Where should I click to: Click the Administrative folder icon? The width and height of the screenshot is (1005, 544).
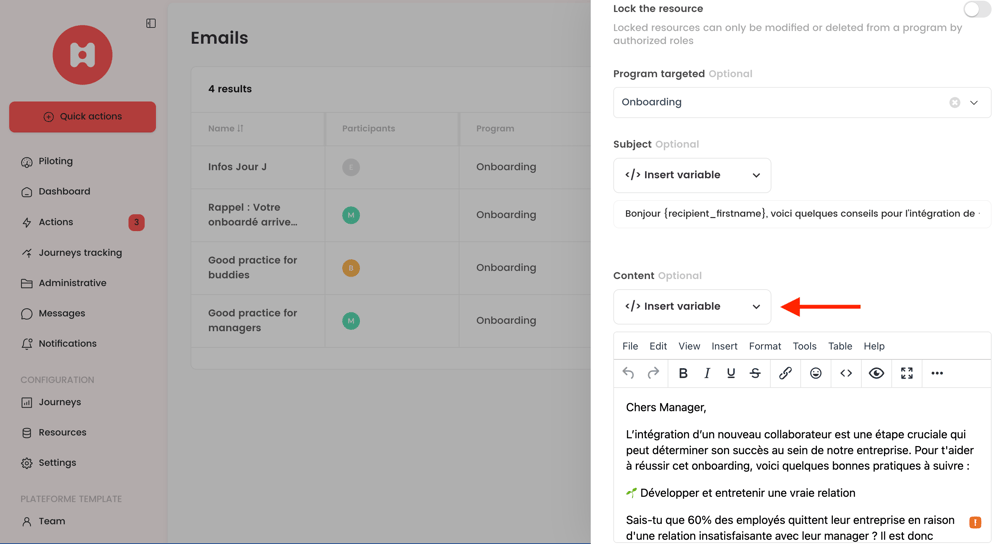26,283
